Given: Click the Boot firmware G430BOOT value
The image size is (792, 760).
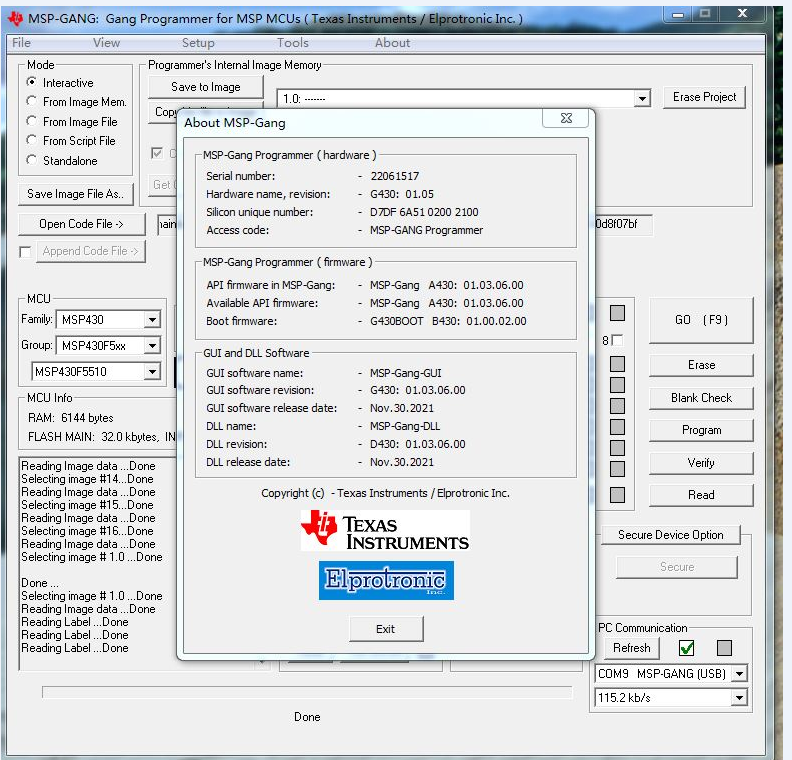Looking at the screenshot, I should [x=448, y=321].
